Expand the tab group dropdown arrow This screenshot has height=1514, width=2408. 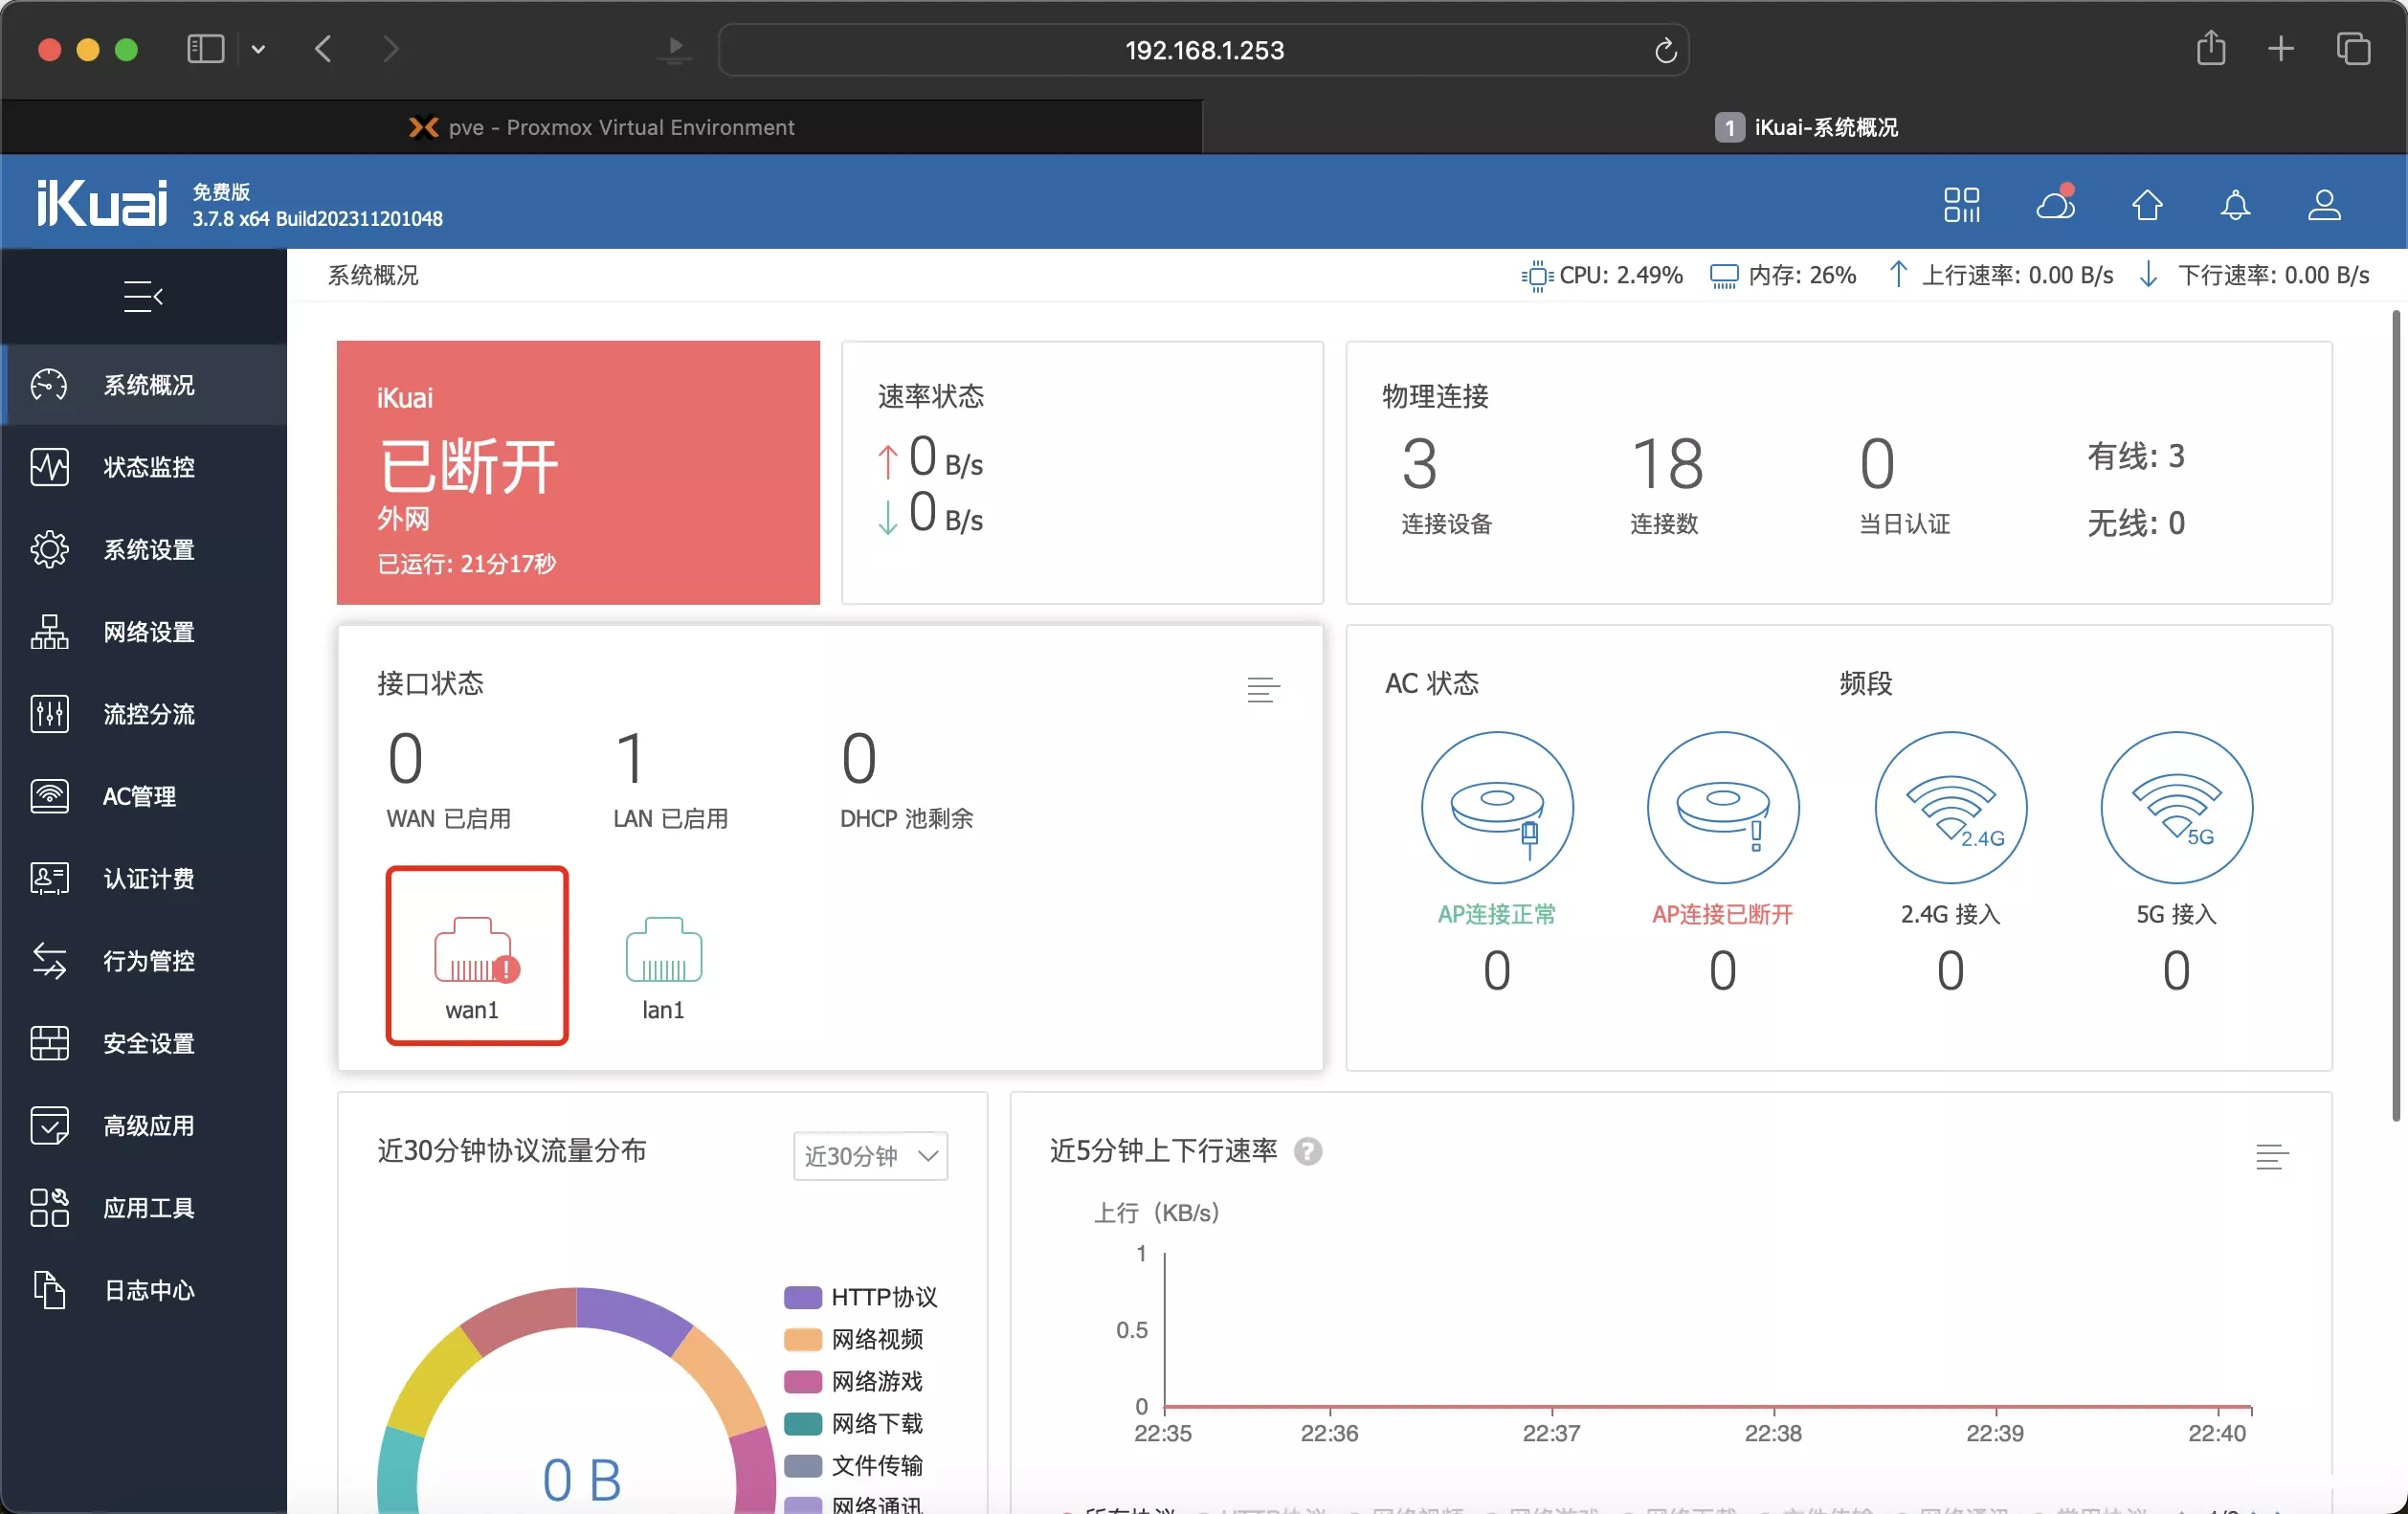(x=258, y=49)
